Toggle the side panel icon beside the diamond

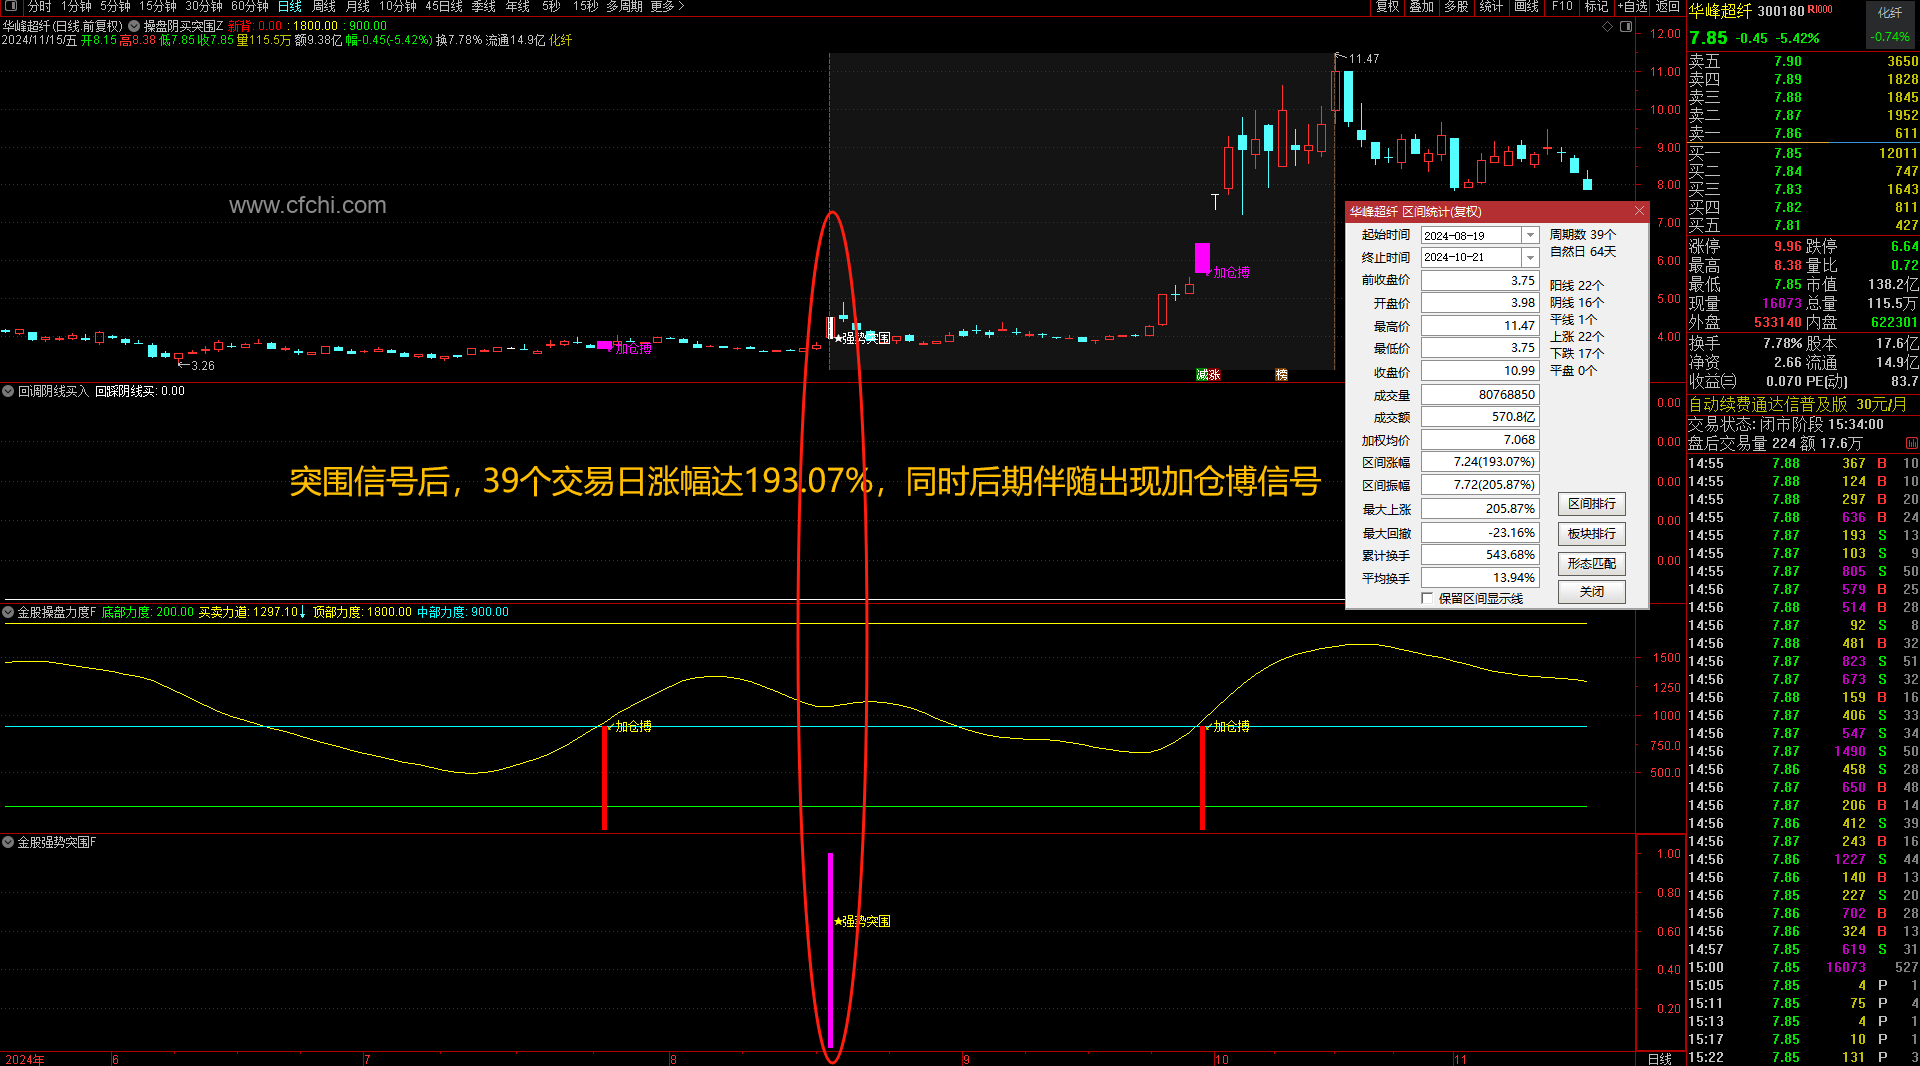(1626, 27)
